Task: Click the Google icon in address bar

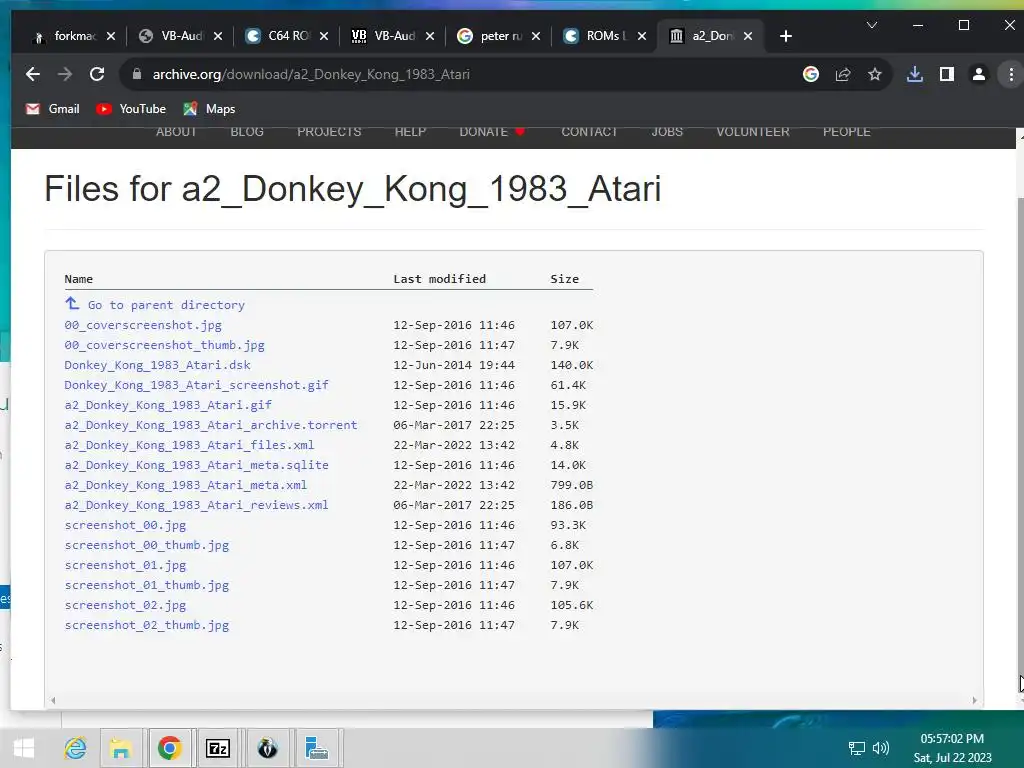Action: (810, 74)
